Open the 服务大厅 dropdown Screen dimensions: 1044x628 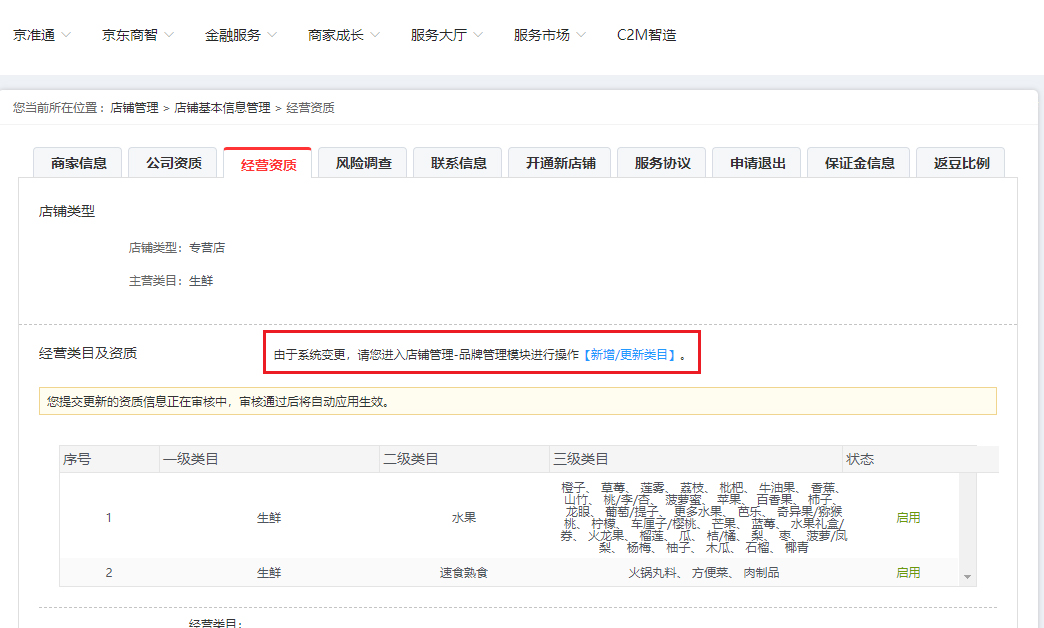pyautogui.click(x=440, y=34)
